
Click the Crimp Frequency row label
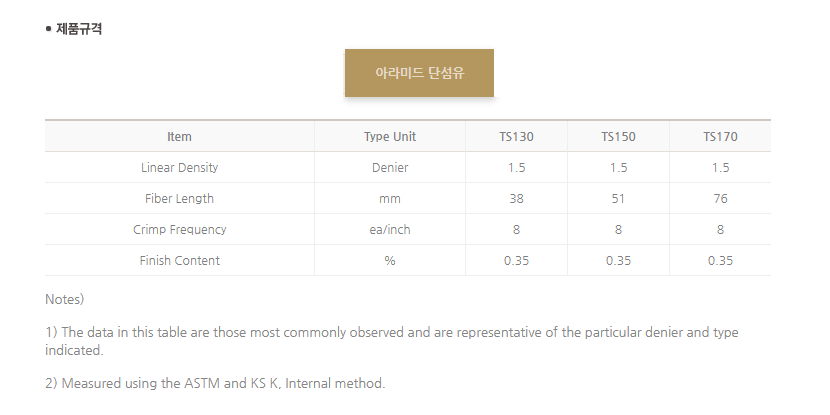click(x=179, y=229)
